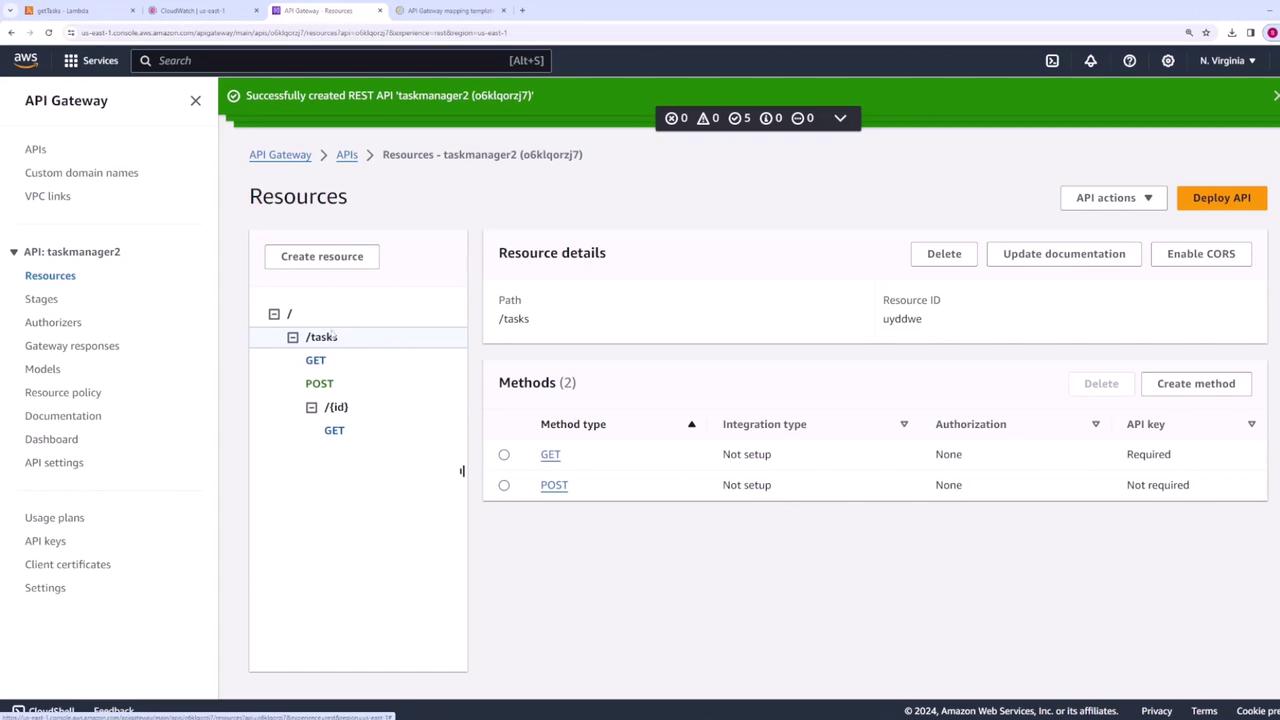Image resolution: width=1280 pixels, height=720 pixels.
Task: Expand the notification counters chevron
Action: click(x=840, y=118)
